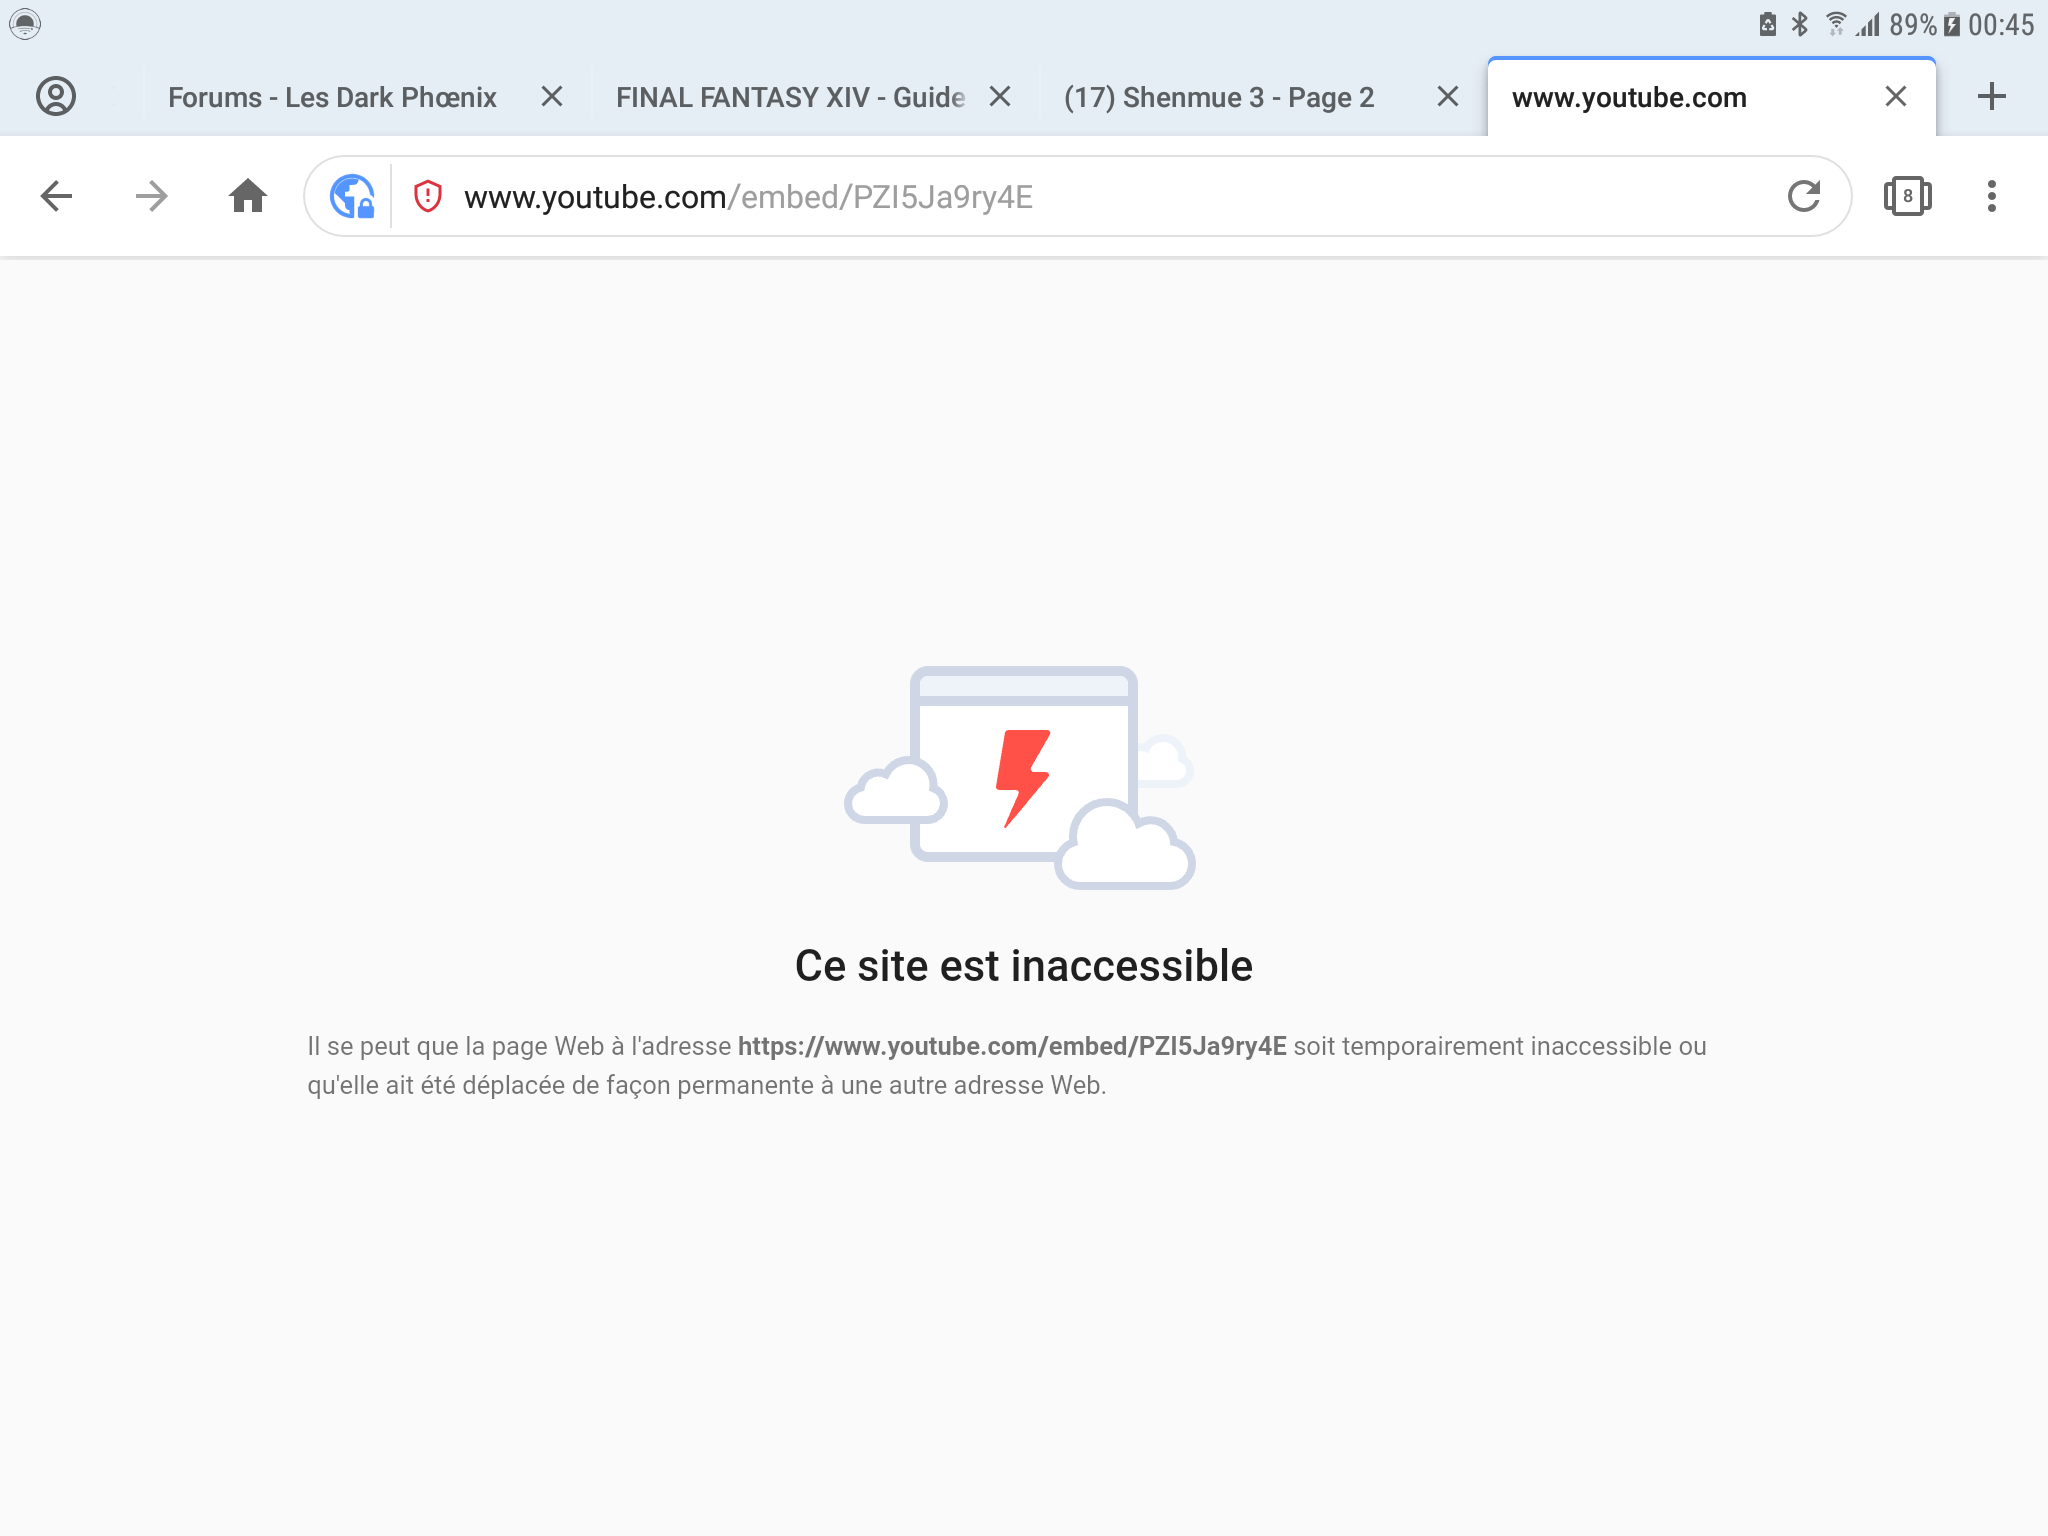The width and height of the screenshot is (2048, 1536).
Task: Close the www.youtube.com tab
Action: [x=1896, y=97]
